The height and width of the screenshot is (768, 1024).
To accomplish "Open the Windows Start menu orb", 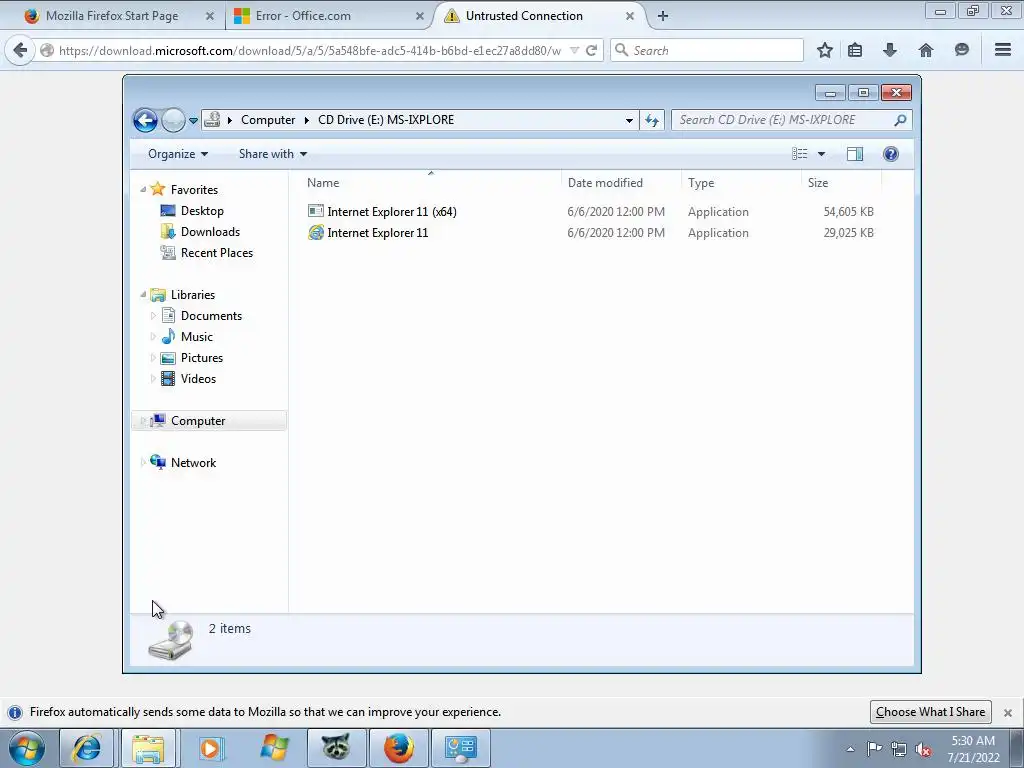I will pyautogui.click(x=27, y=748).
